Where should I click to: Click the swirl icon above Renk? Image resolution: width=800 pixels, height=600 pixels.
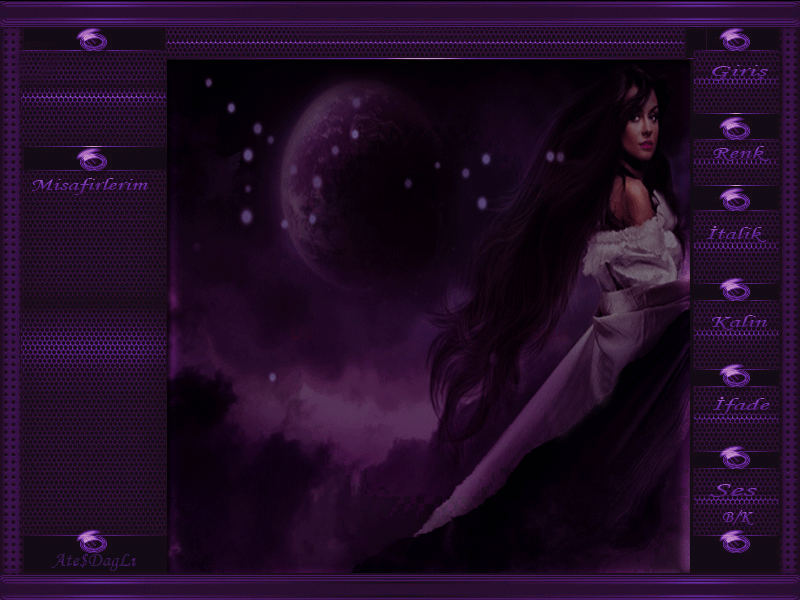[x=735, y=128]
